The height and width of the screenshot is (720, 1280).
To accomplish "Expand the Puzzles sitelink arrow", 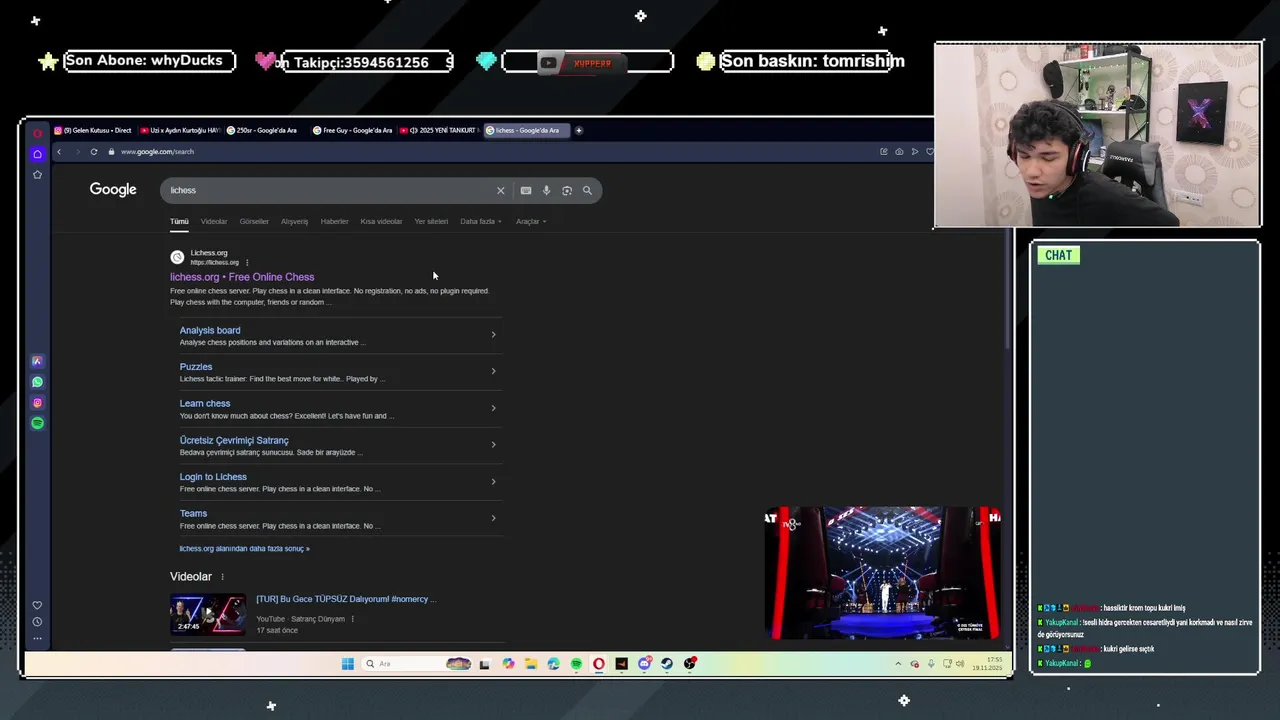I will click(x=493, y=371).
